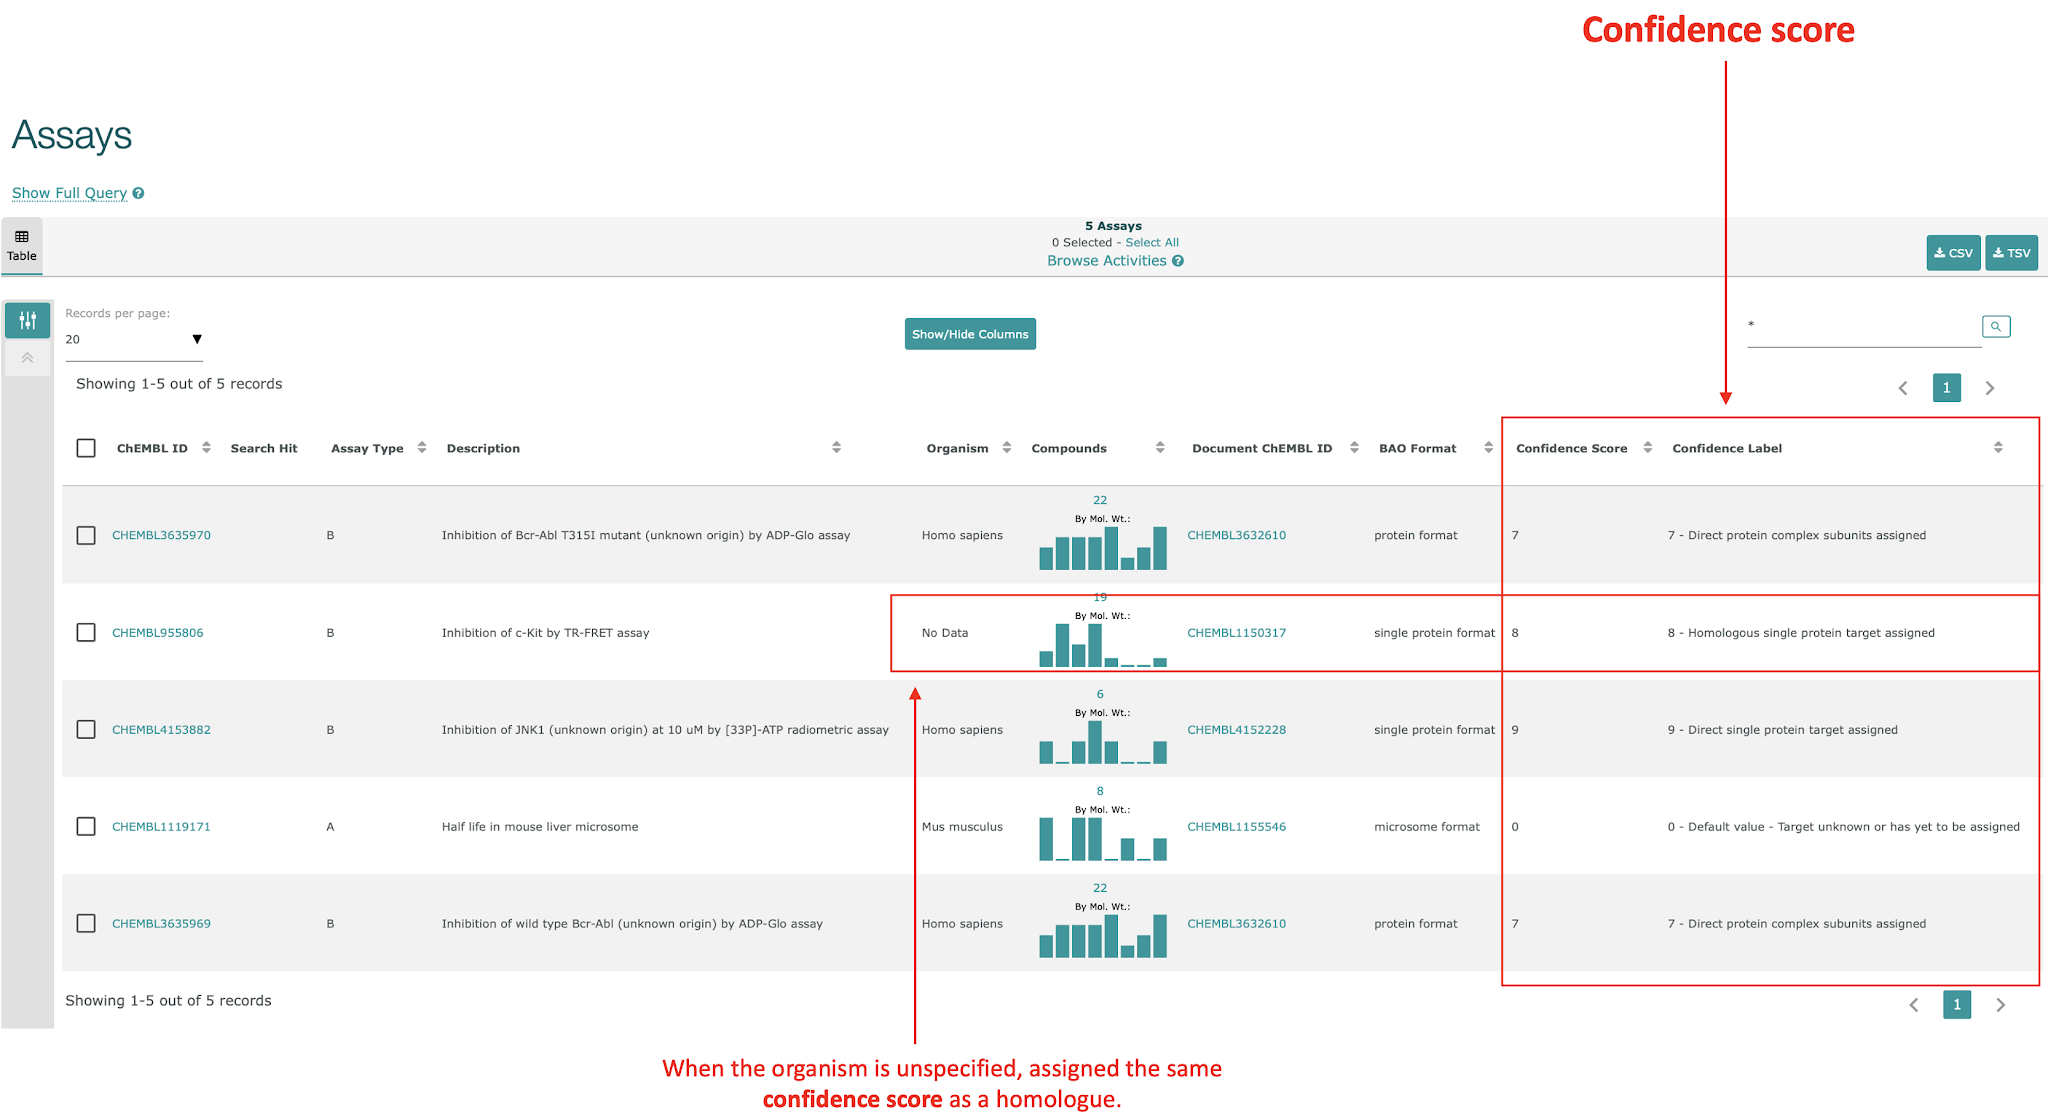Check the select-all header checkbox

(x=86, y=448)
